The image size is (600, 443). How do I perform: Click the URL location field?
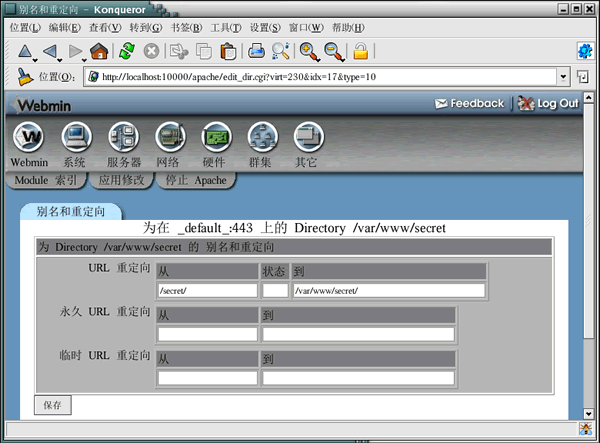pos(321,77)
